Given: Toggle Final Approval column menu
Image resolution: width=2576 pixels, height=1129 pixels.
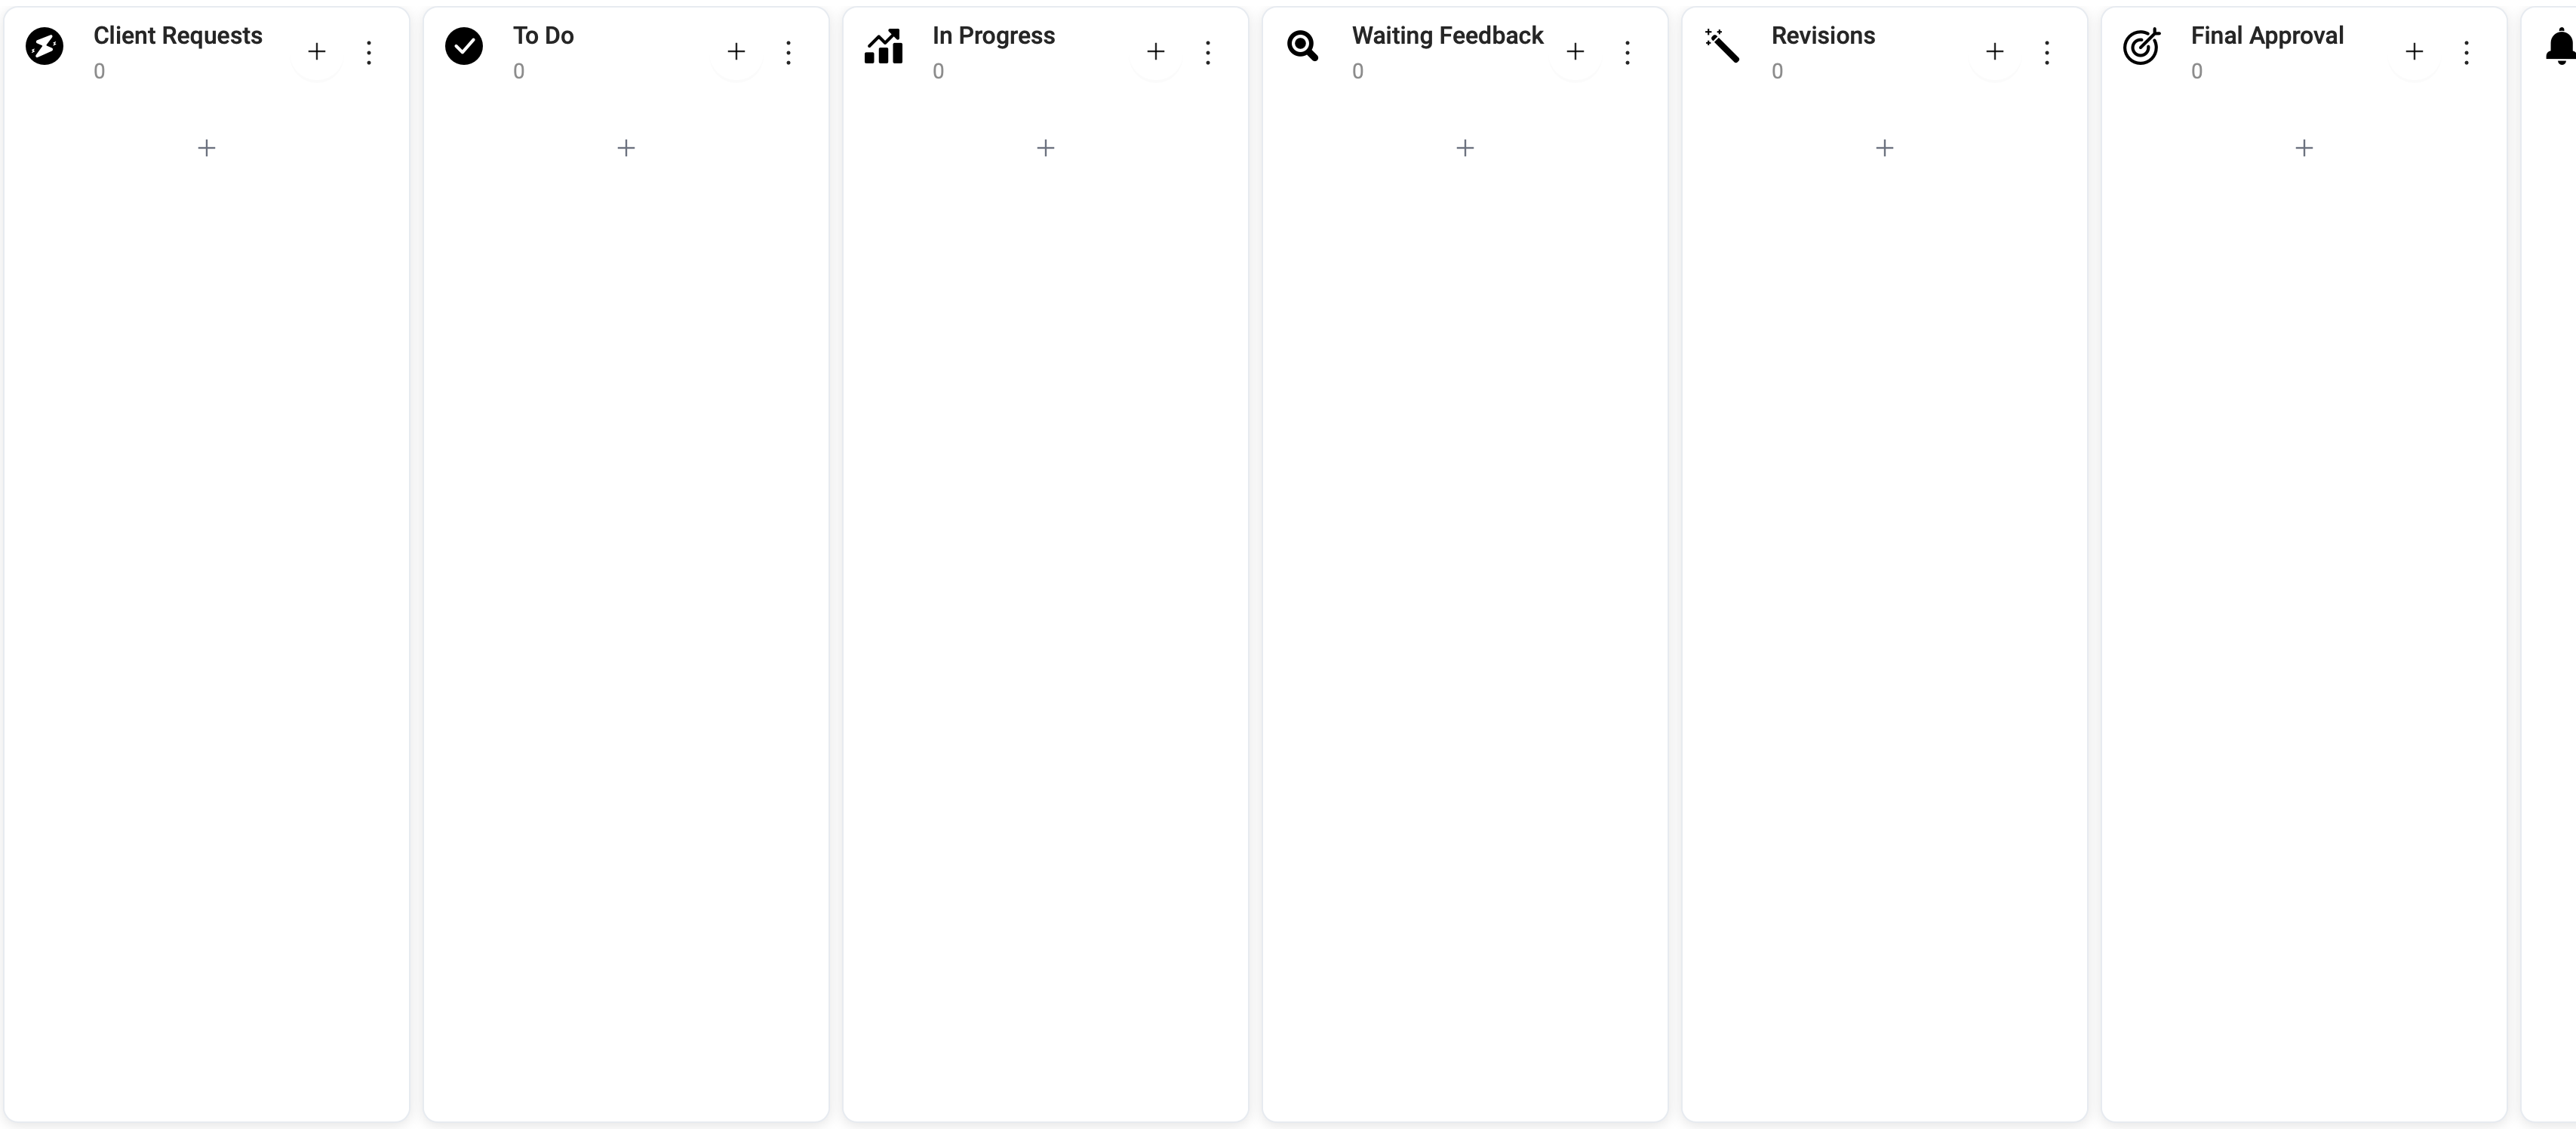Looking at the screenshot, I should (2467, 49).
